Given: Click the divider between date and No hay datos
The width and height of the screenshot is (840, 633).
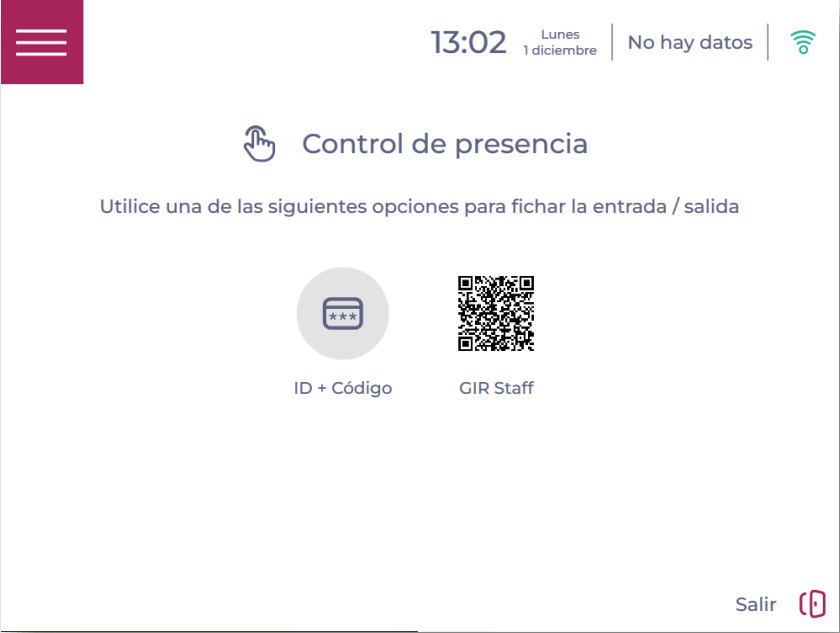Looking at the screenshot, I should tap(612, 42).
